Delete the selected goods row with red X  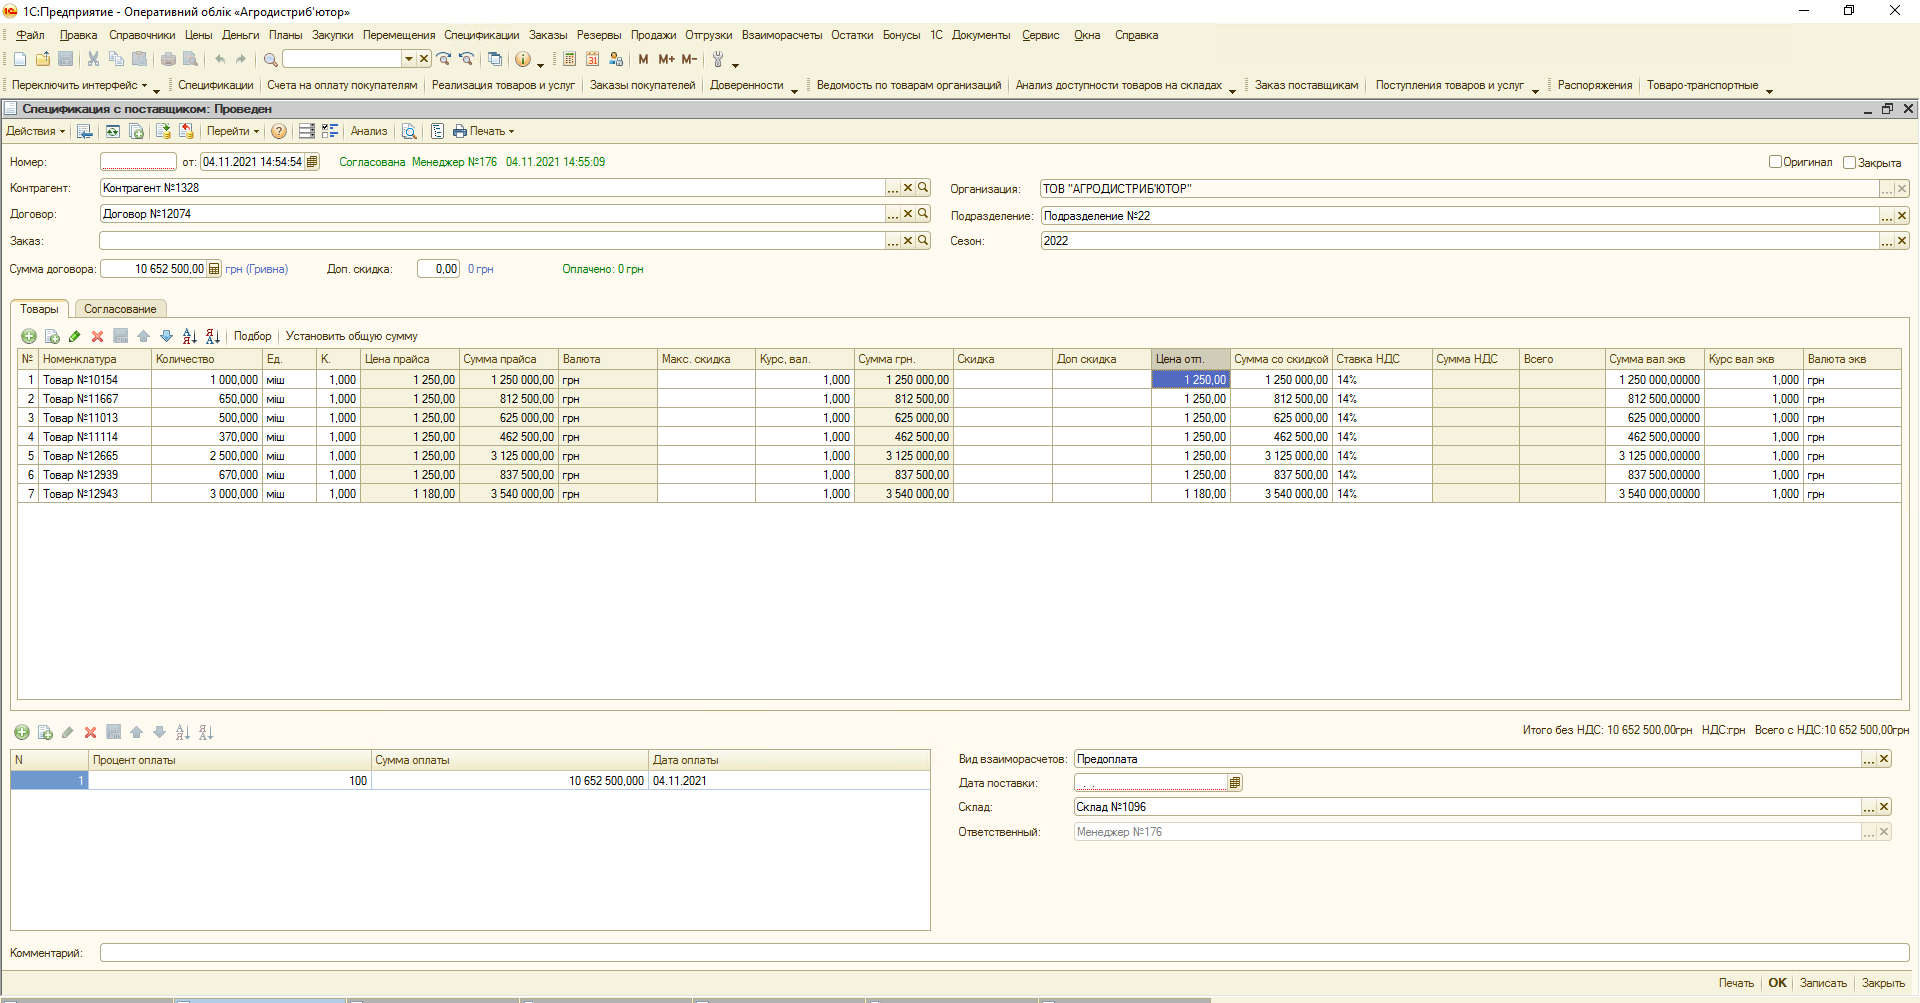[97, 336]
